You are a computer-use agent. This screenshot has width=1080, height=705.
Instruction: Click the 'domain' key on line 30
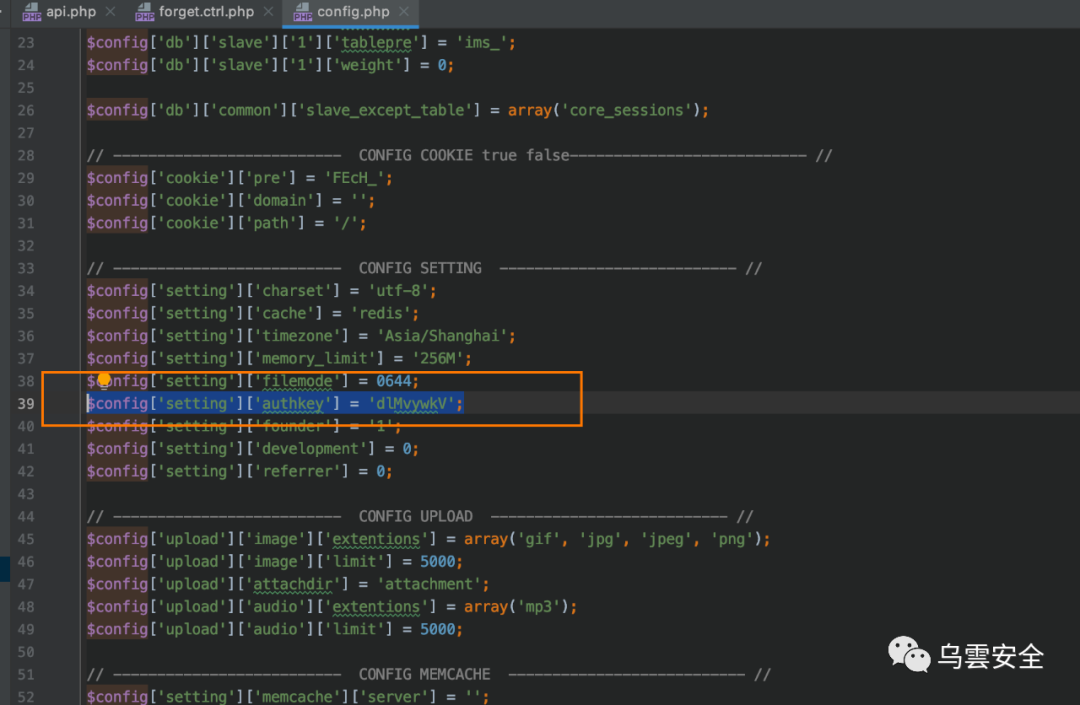[280, 200]
